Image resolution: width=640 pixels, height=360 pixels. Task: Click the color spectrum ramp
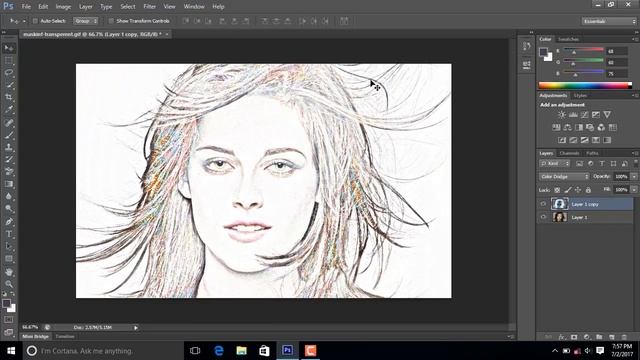[x=585, y=85]
